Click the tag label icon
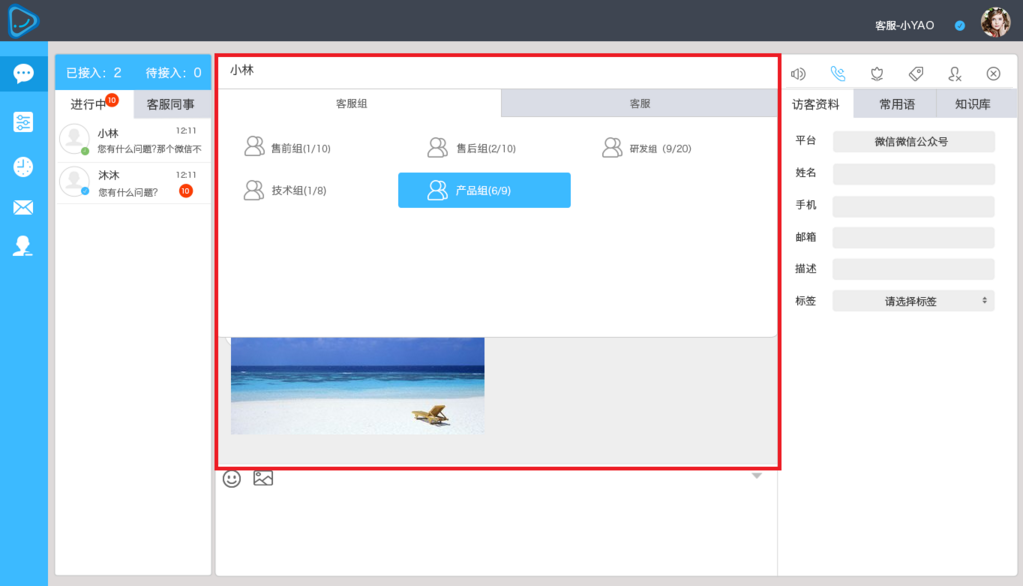Viewport: 1023px width, 586px height. click(915, 74)
